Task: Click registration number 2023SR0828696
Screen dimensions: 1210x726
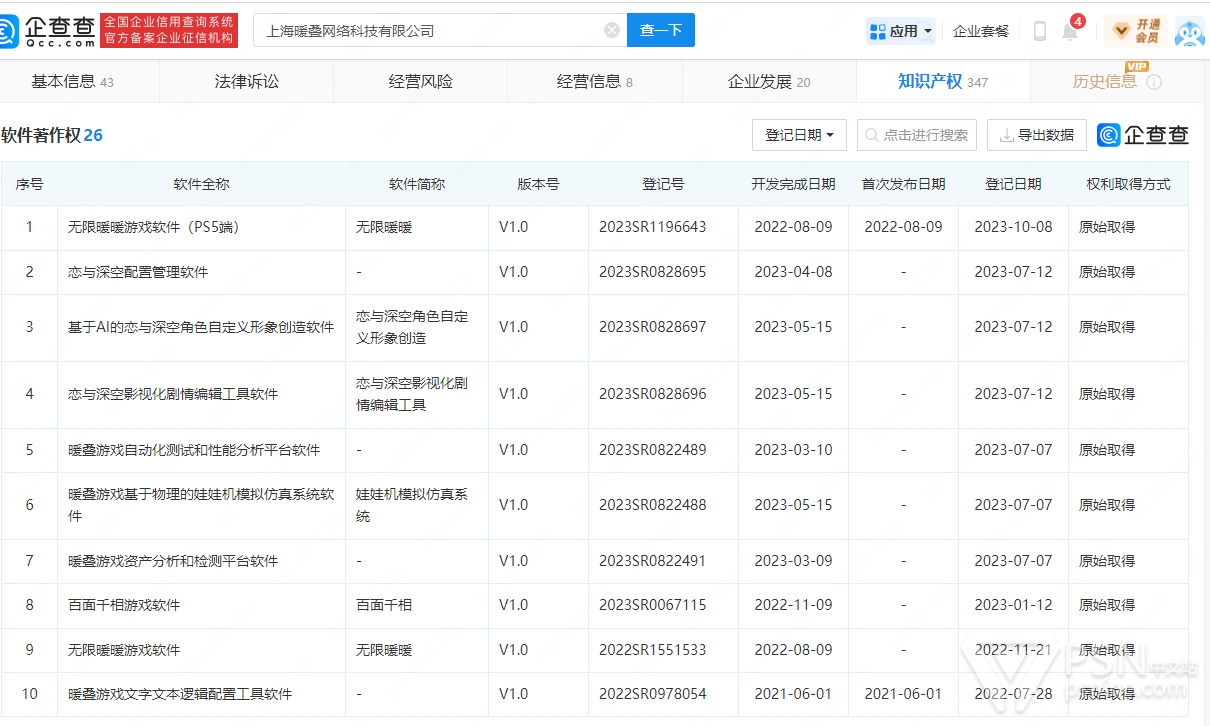Action: (653, 394)
